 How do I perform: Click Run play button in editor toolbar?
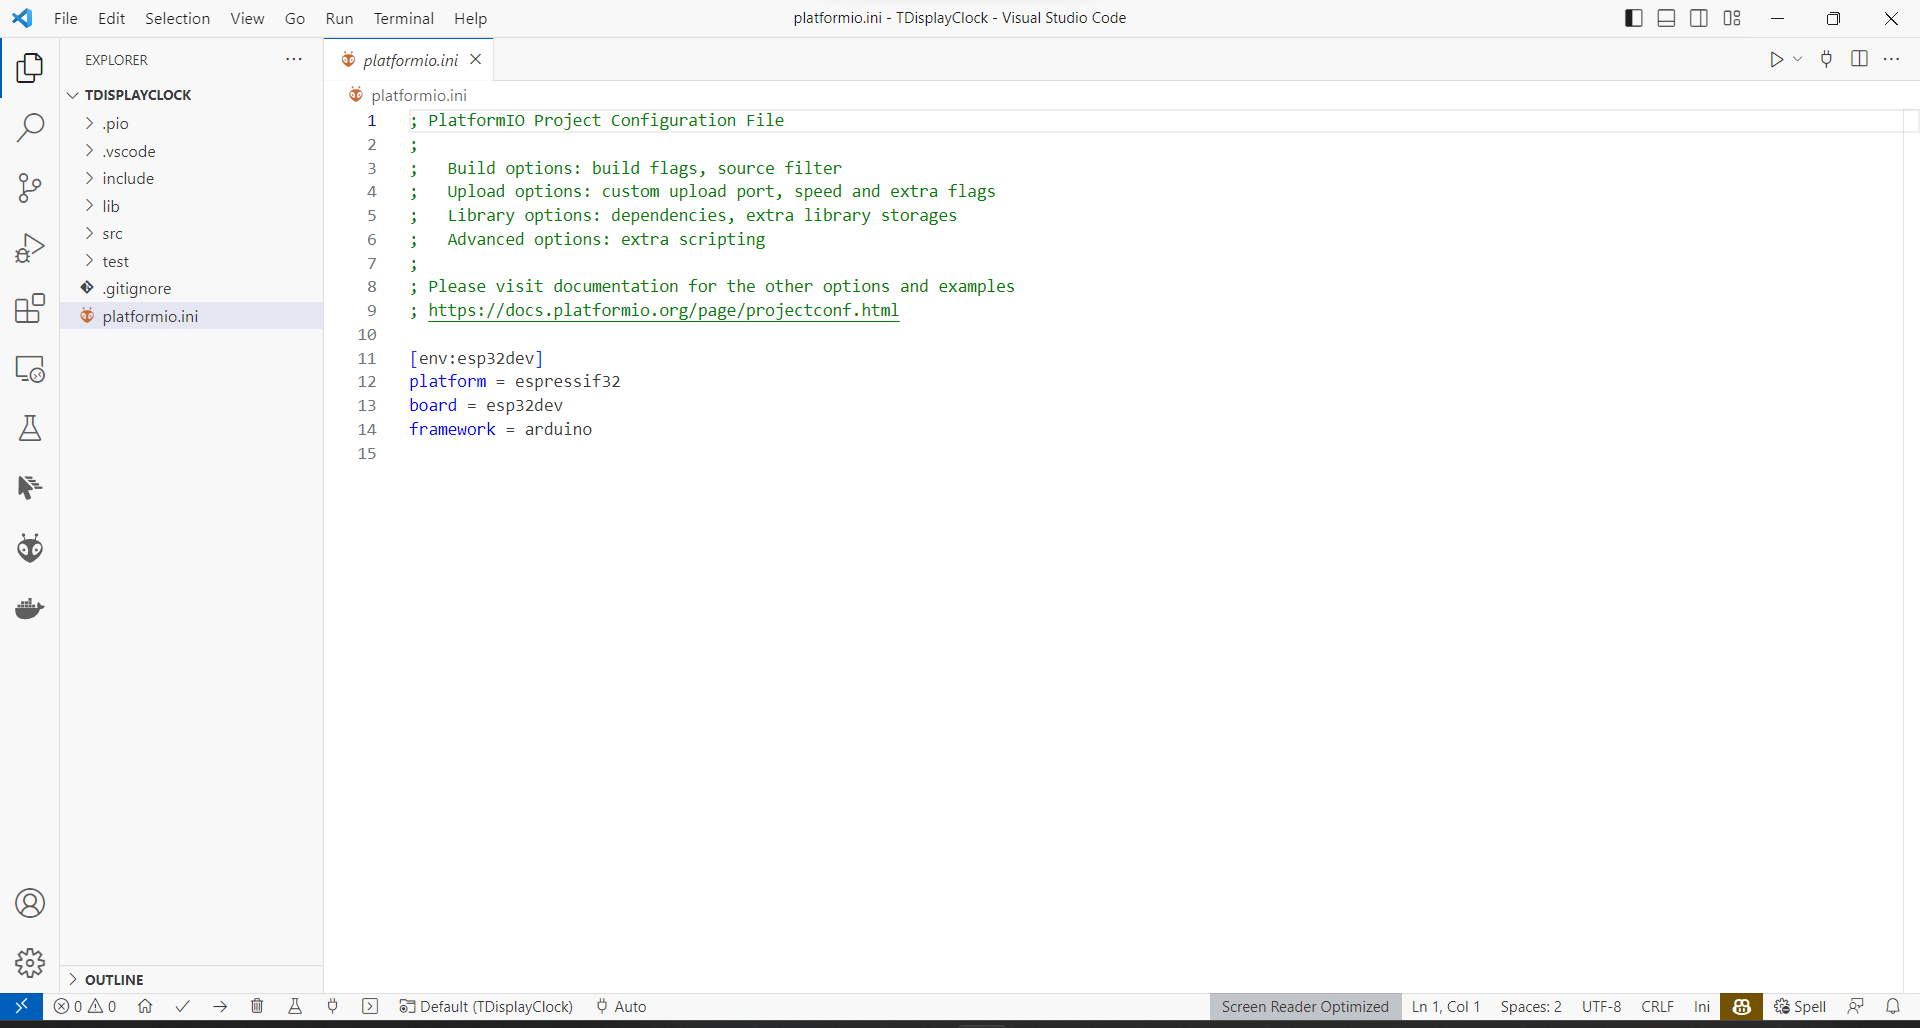pyautogui.click(x=1776, y=59)
